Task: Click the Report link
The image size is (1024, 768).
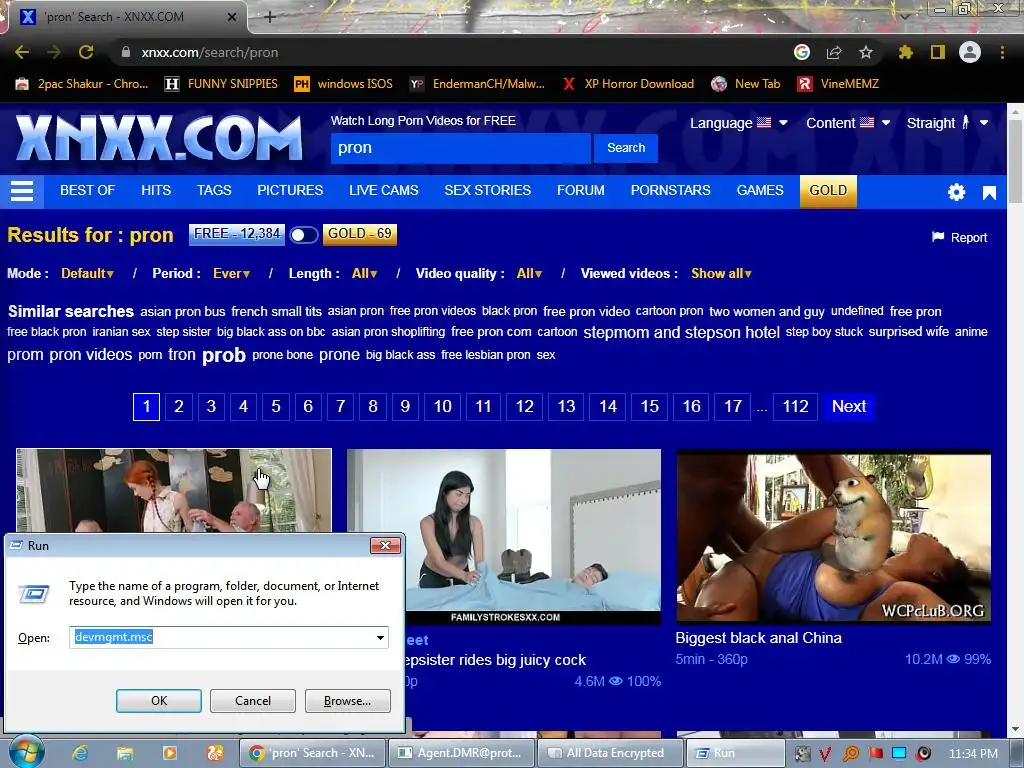Action: [959, 238]
